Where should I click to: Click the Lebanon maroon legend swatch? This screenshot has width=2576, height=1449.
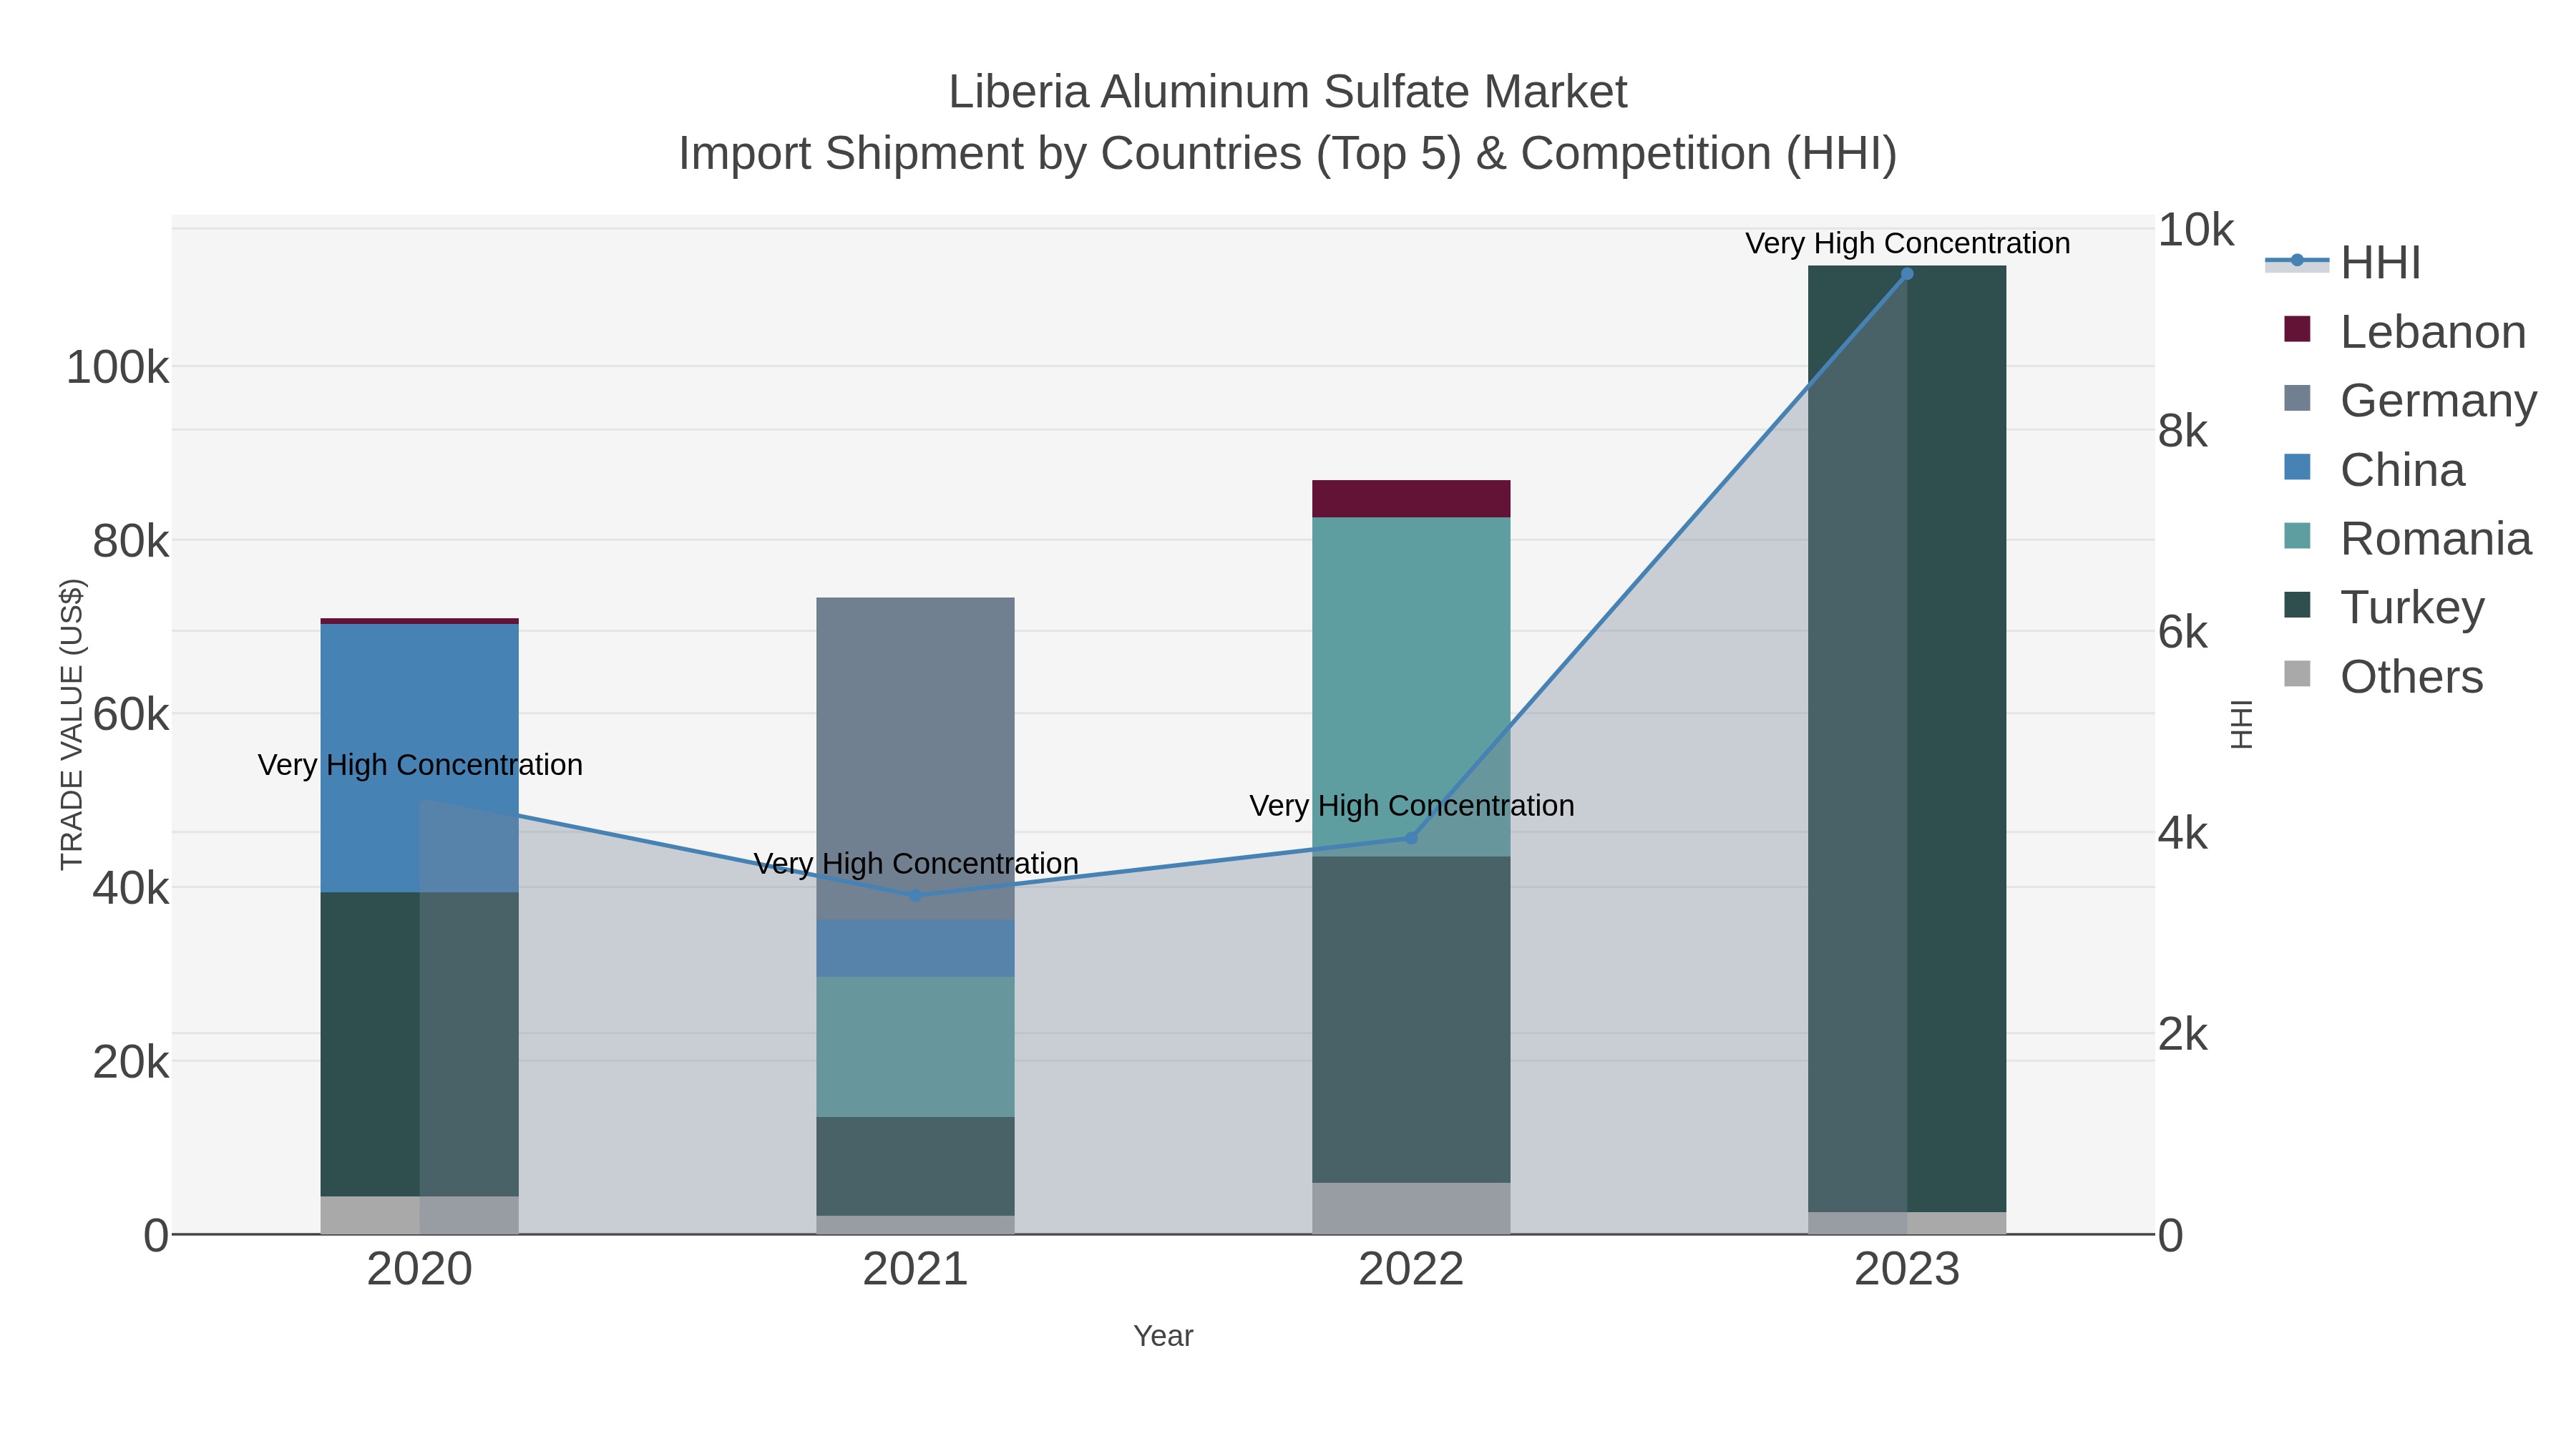(x=2297, y=329)
